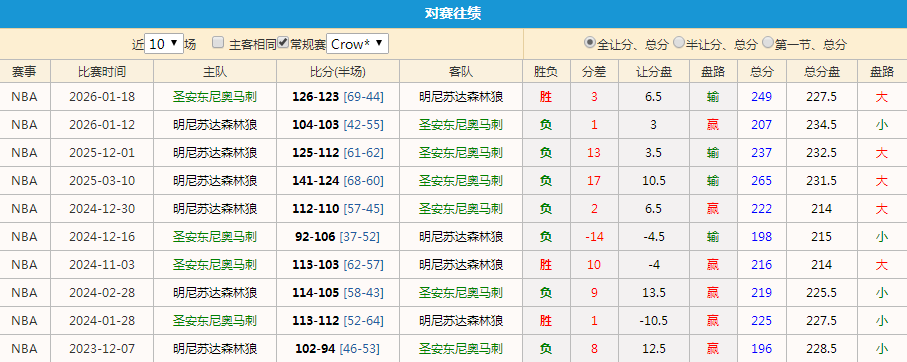Click the 胜负 column header
This screenshot has width=907, height=362.
click(x=546, y=72)
